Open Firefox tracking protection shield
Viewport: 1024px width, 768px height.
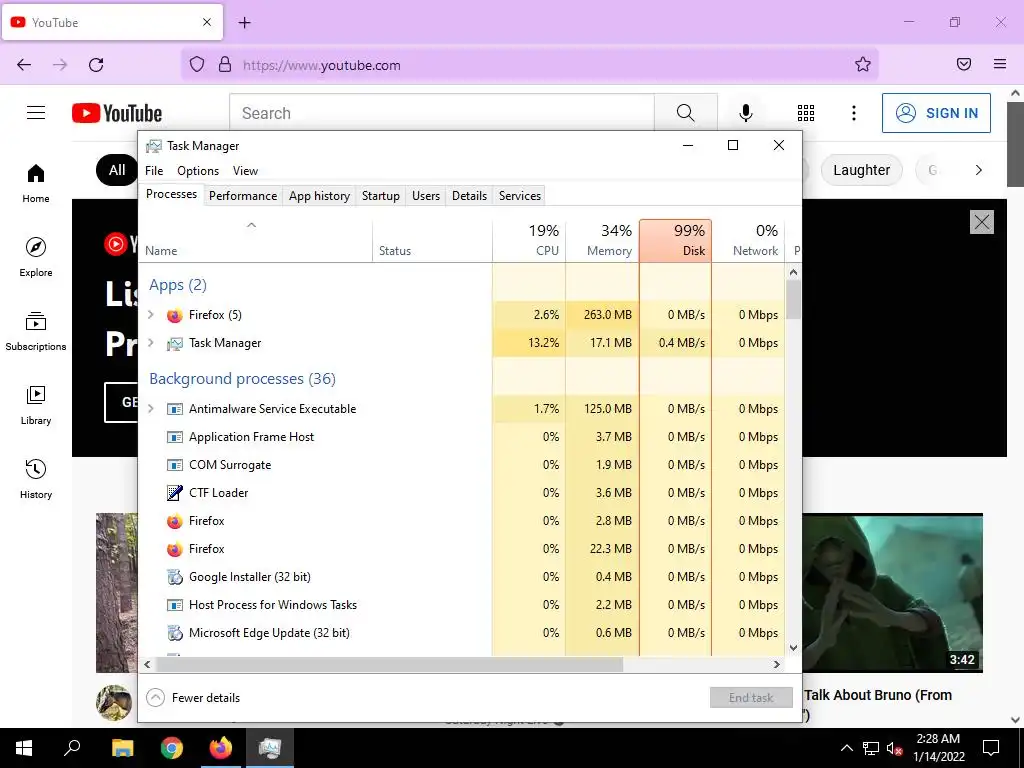click(197, 64)
